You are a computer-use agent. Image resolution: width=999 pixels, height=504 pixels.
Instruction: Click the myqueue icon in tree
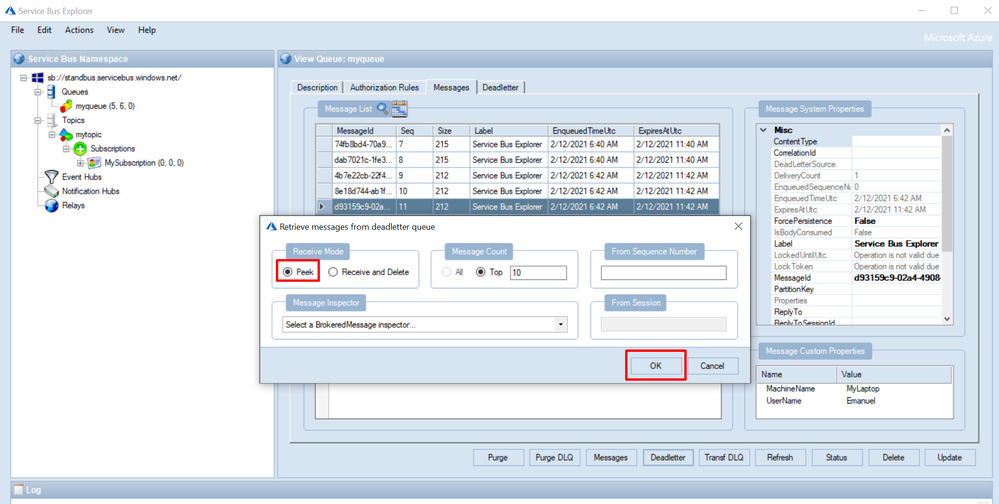[x=66, y=106]
